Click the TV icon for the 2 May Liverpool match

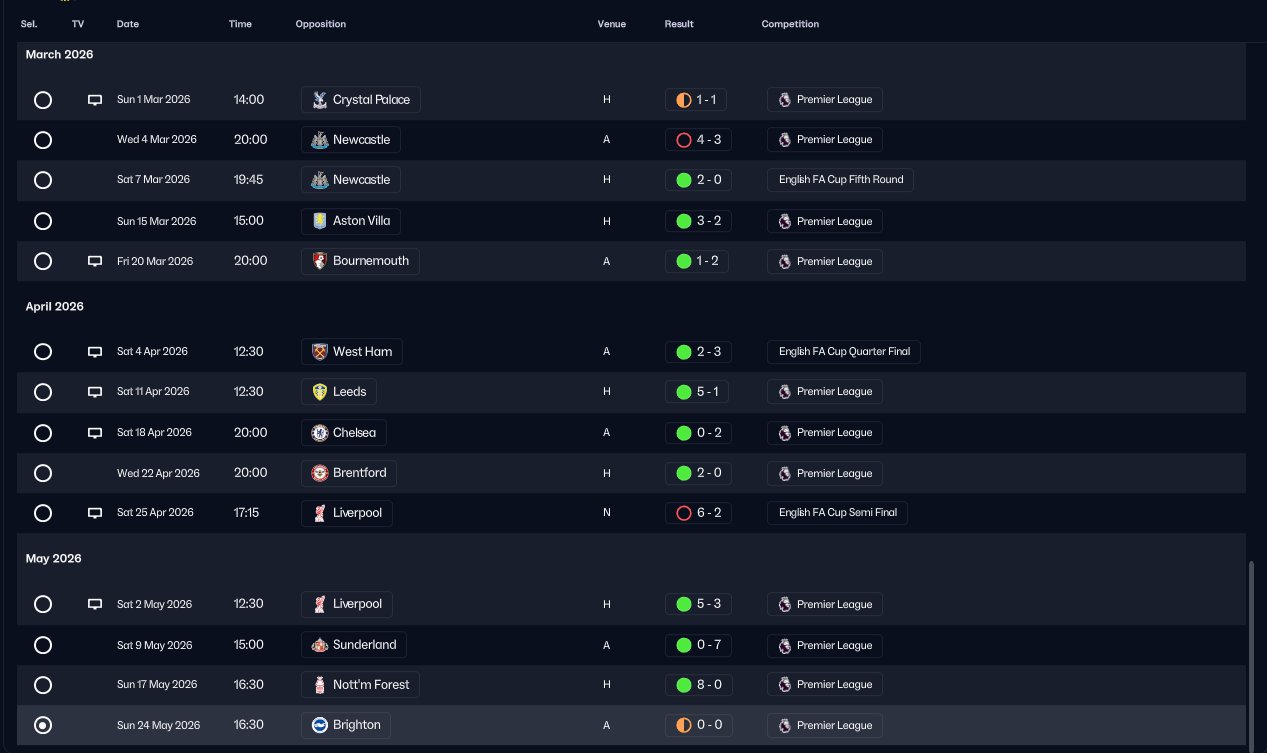(x=95, y=604)
